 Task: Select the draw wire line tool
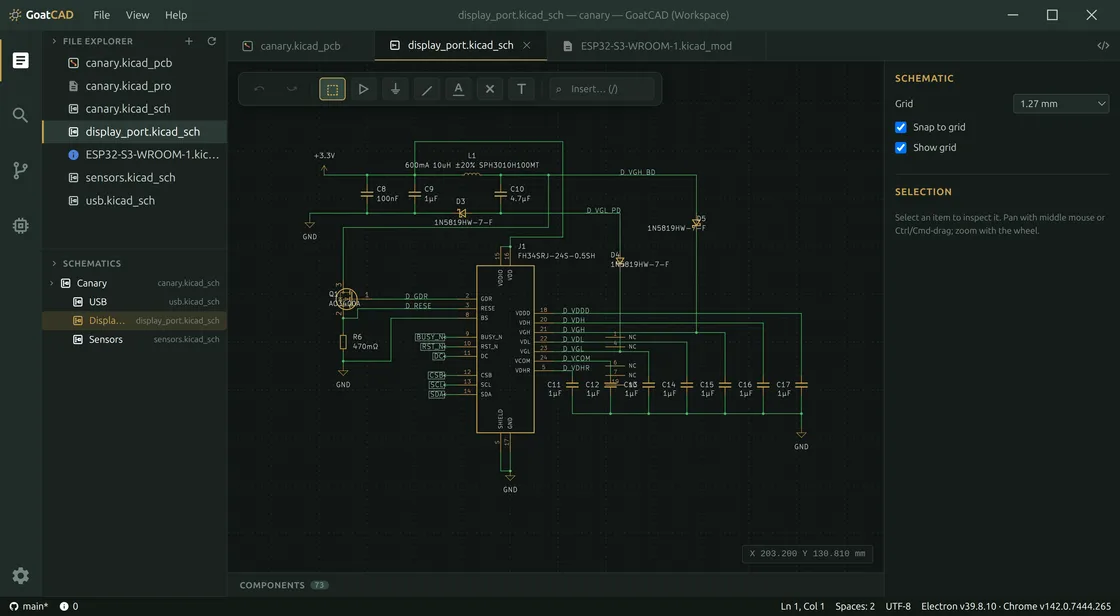[426, 89]
